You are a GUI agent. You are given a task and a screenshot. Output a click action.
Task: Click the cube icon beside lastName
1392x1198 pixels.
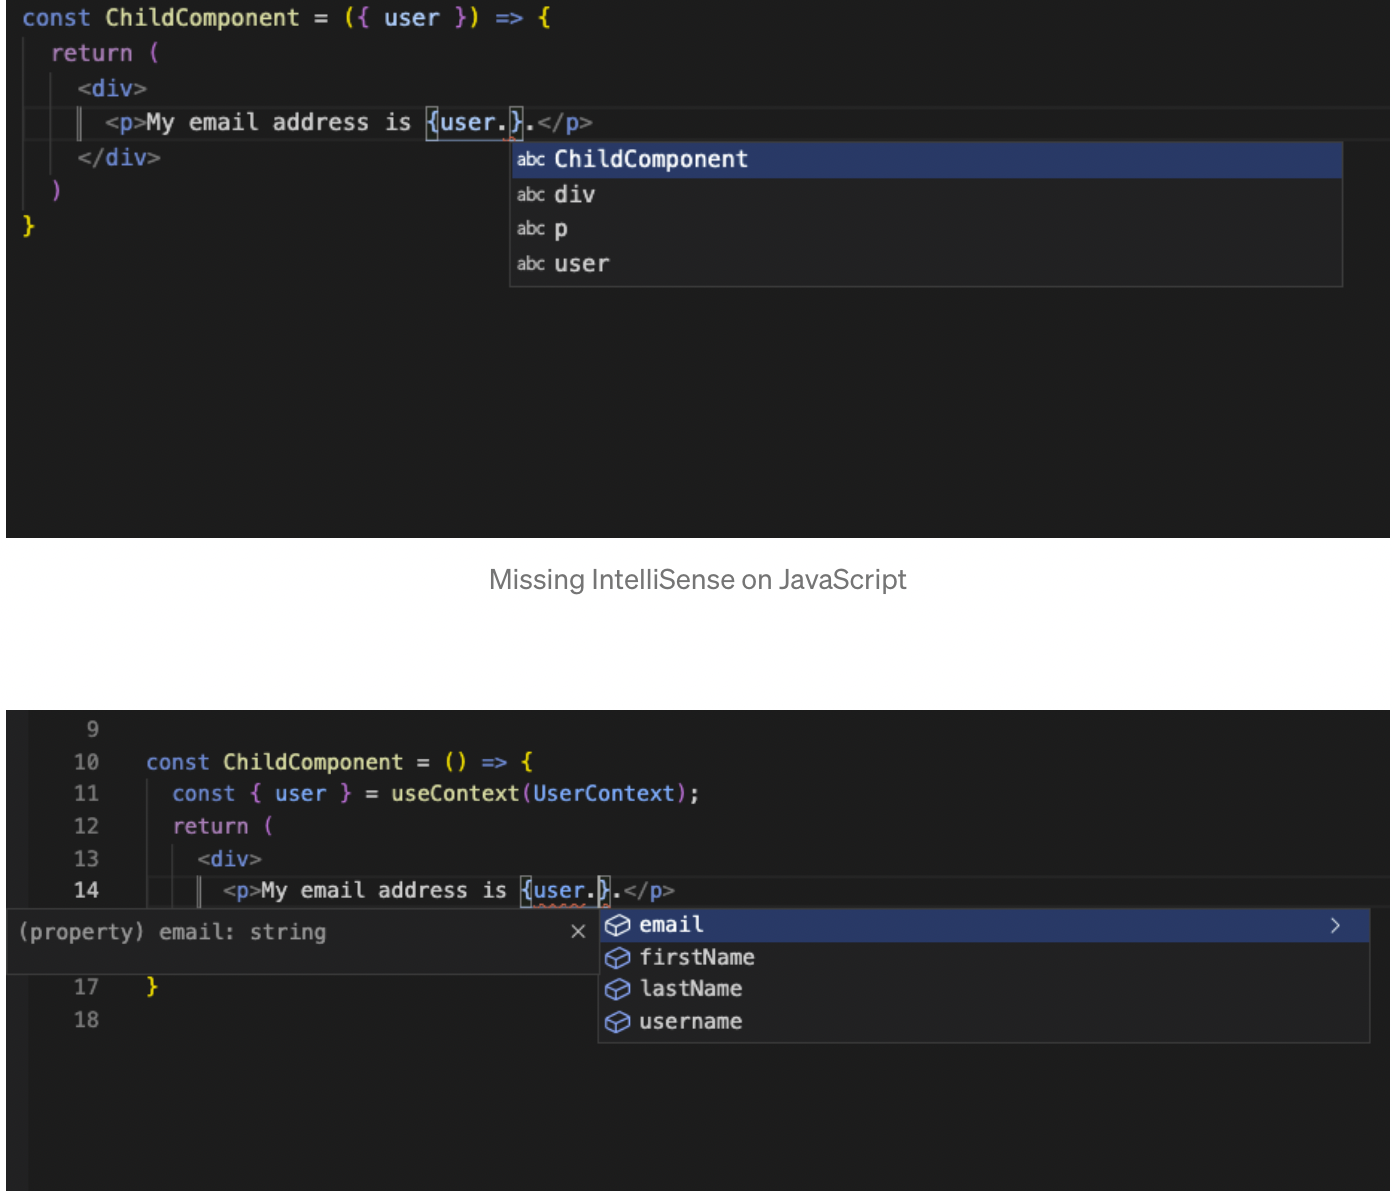618,989
